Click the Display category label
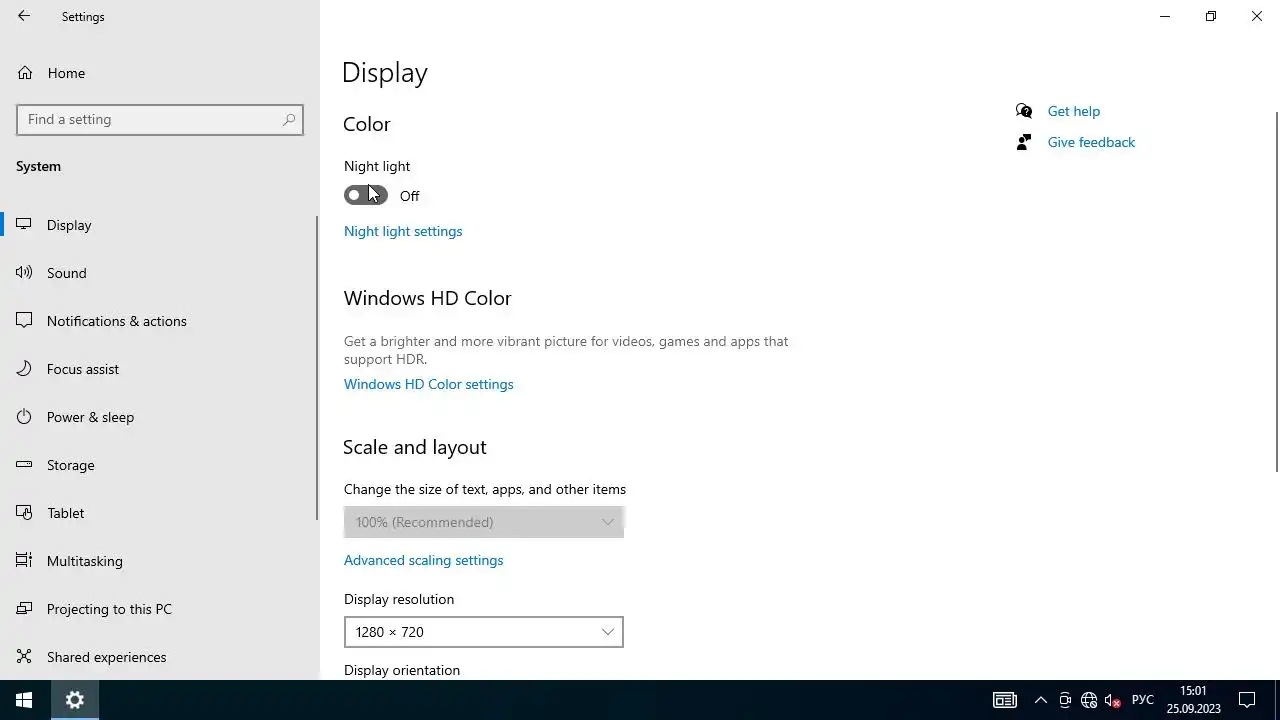 (x=69, y=225)
